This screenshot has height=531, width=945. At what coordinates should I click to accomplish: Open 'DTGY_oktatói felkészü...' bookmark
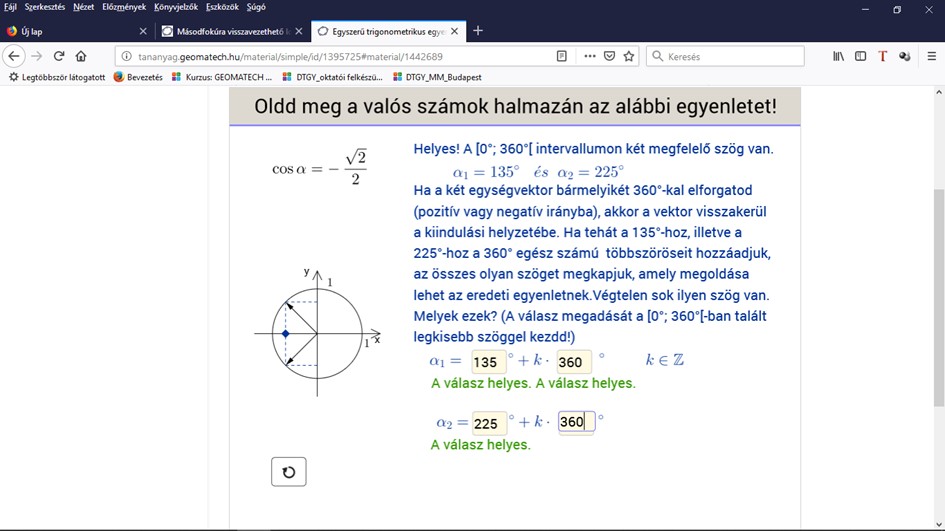tap(333, 77)
